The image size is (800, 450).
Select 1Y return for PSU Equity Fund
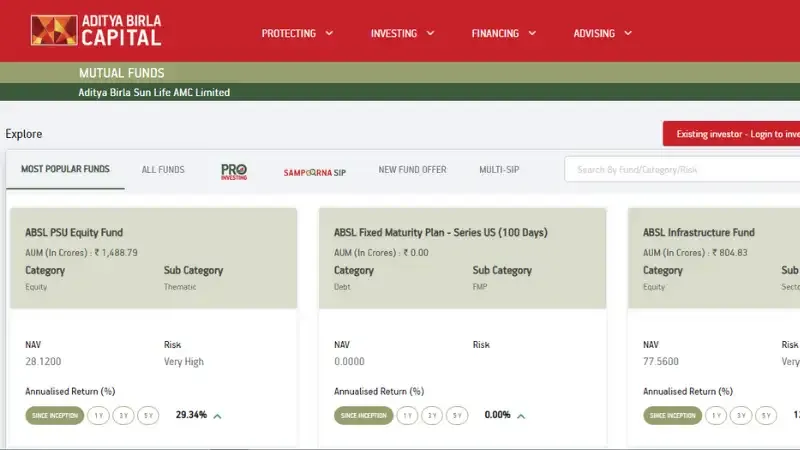pyautogui.click(x=98, y=415)
